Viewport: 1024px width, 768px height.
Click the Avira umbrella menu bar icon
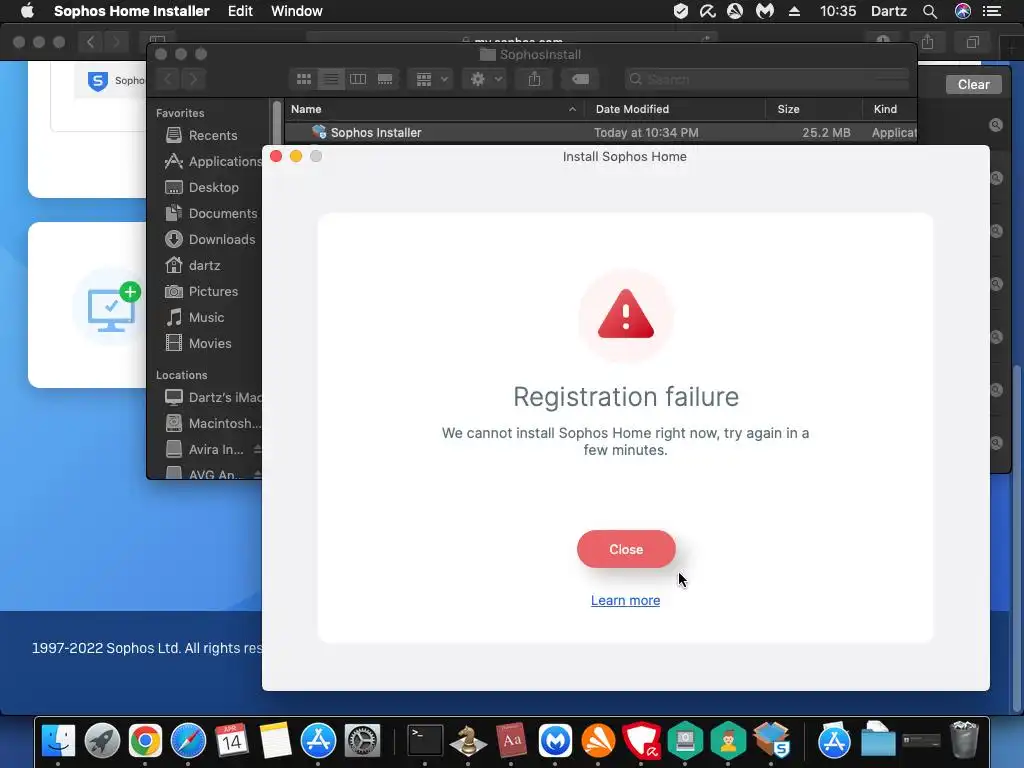click(x=707, y=11)
